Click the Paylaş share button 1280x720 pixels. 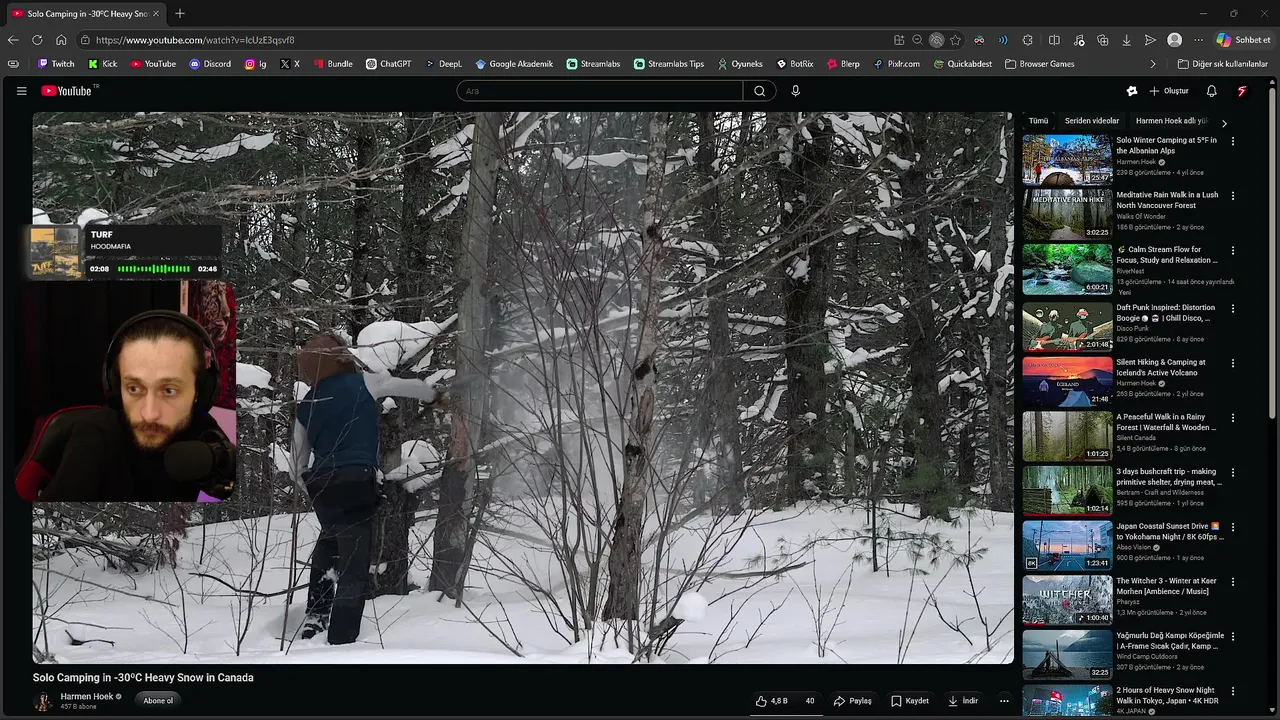coord(853,701)
